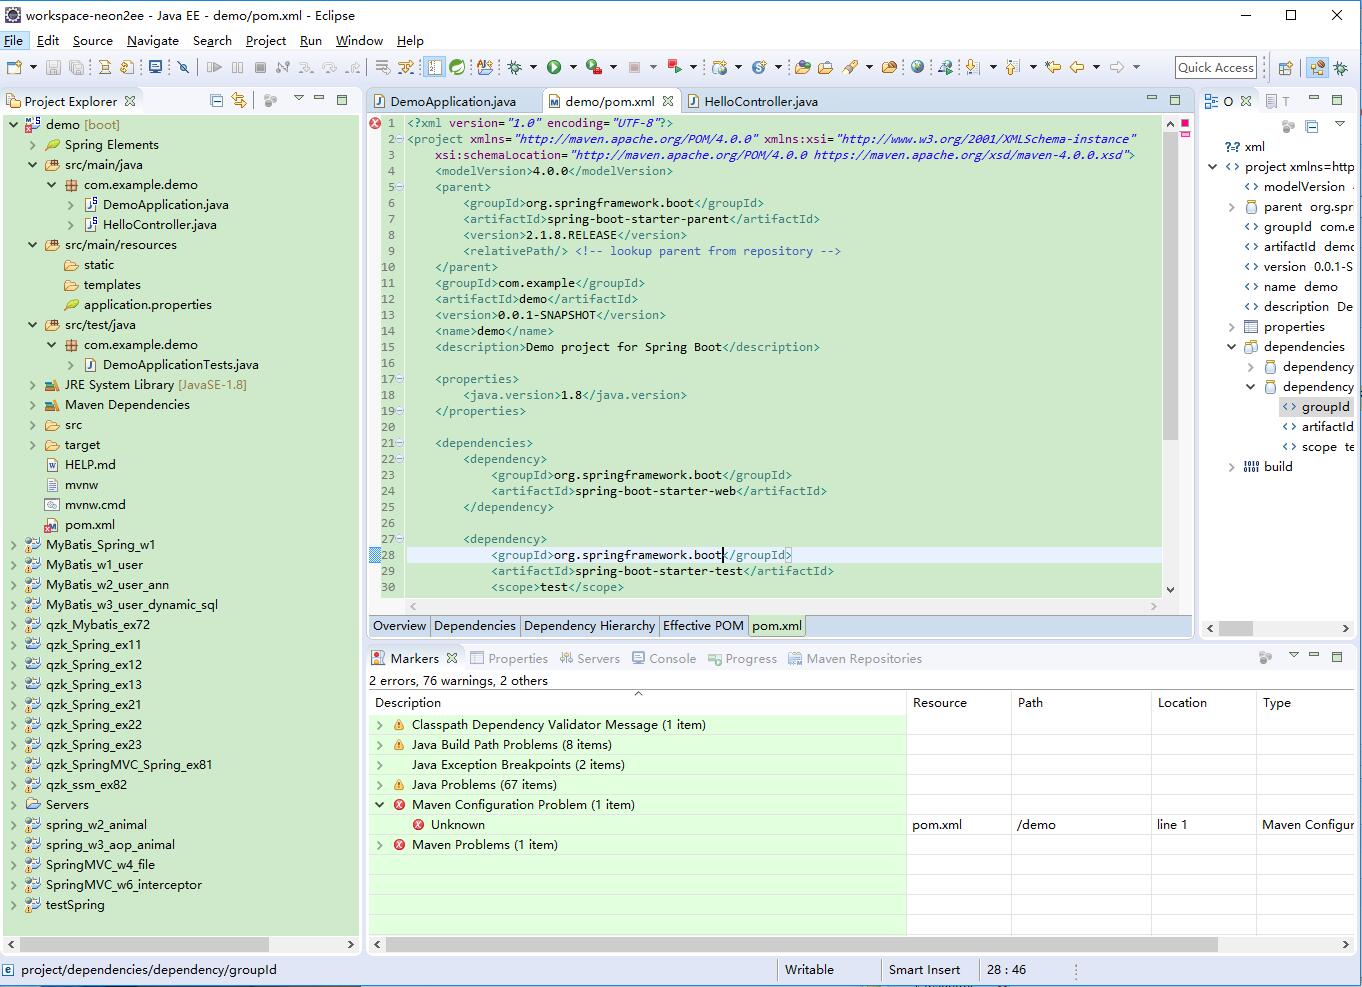Switch to the Console view tab

click(663, 658)
